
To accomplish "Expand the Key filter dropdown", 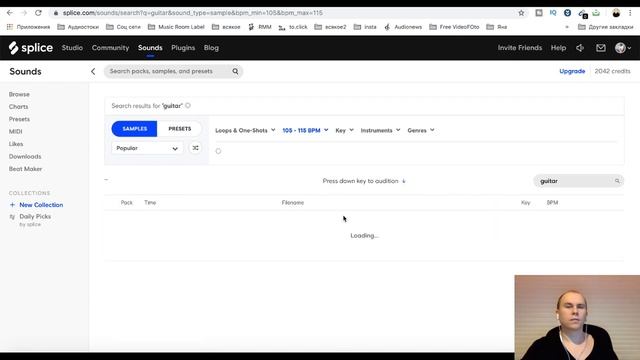I will (x=344, y=131).
